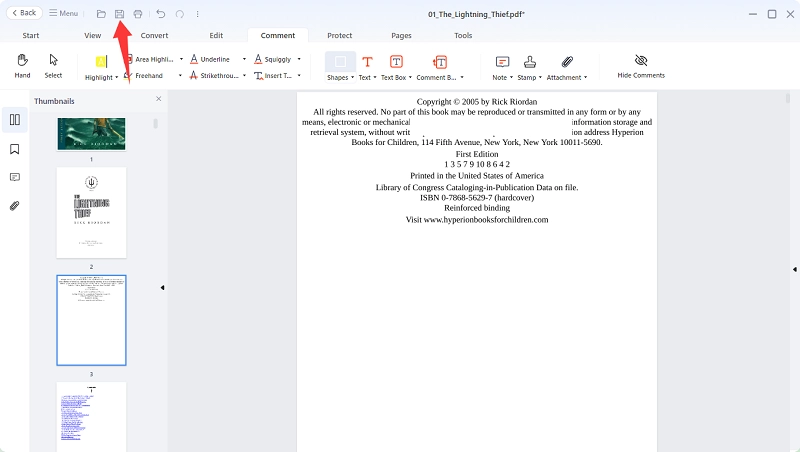Click the Back button
800x452 pixels.
pyautogui.click(x=24, y=13)
